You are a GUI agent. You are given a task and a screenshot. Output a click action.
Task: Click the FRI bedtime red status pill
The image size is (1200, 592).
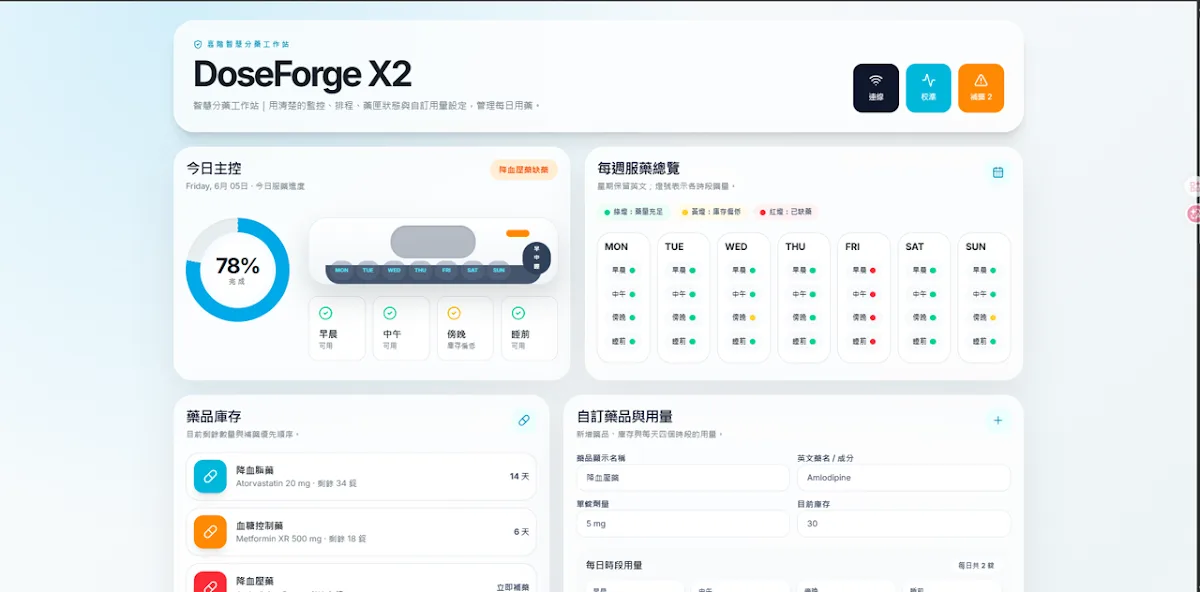click(865, 342)
